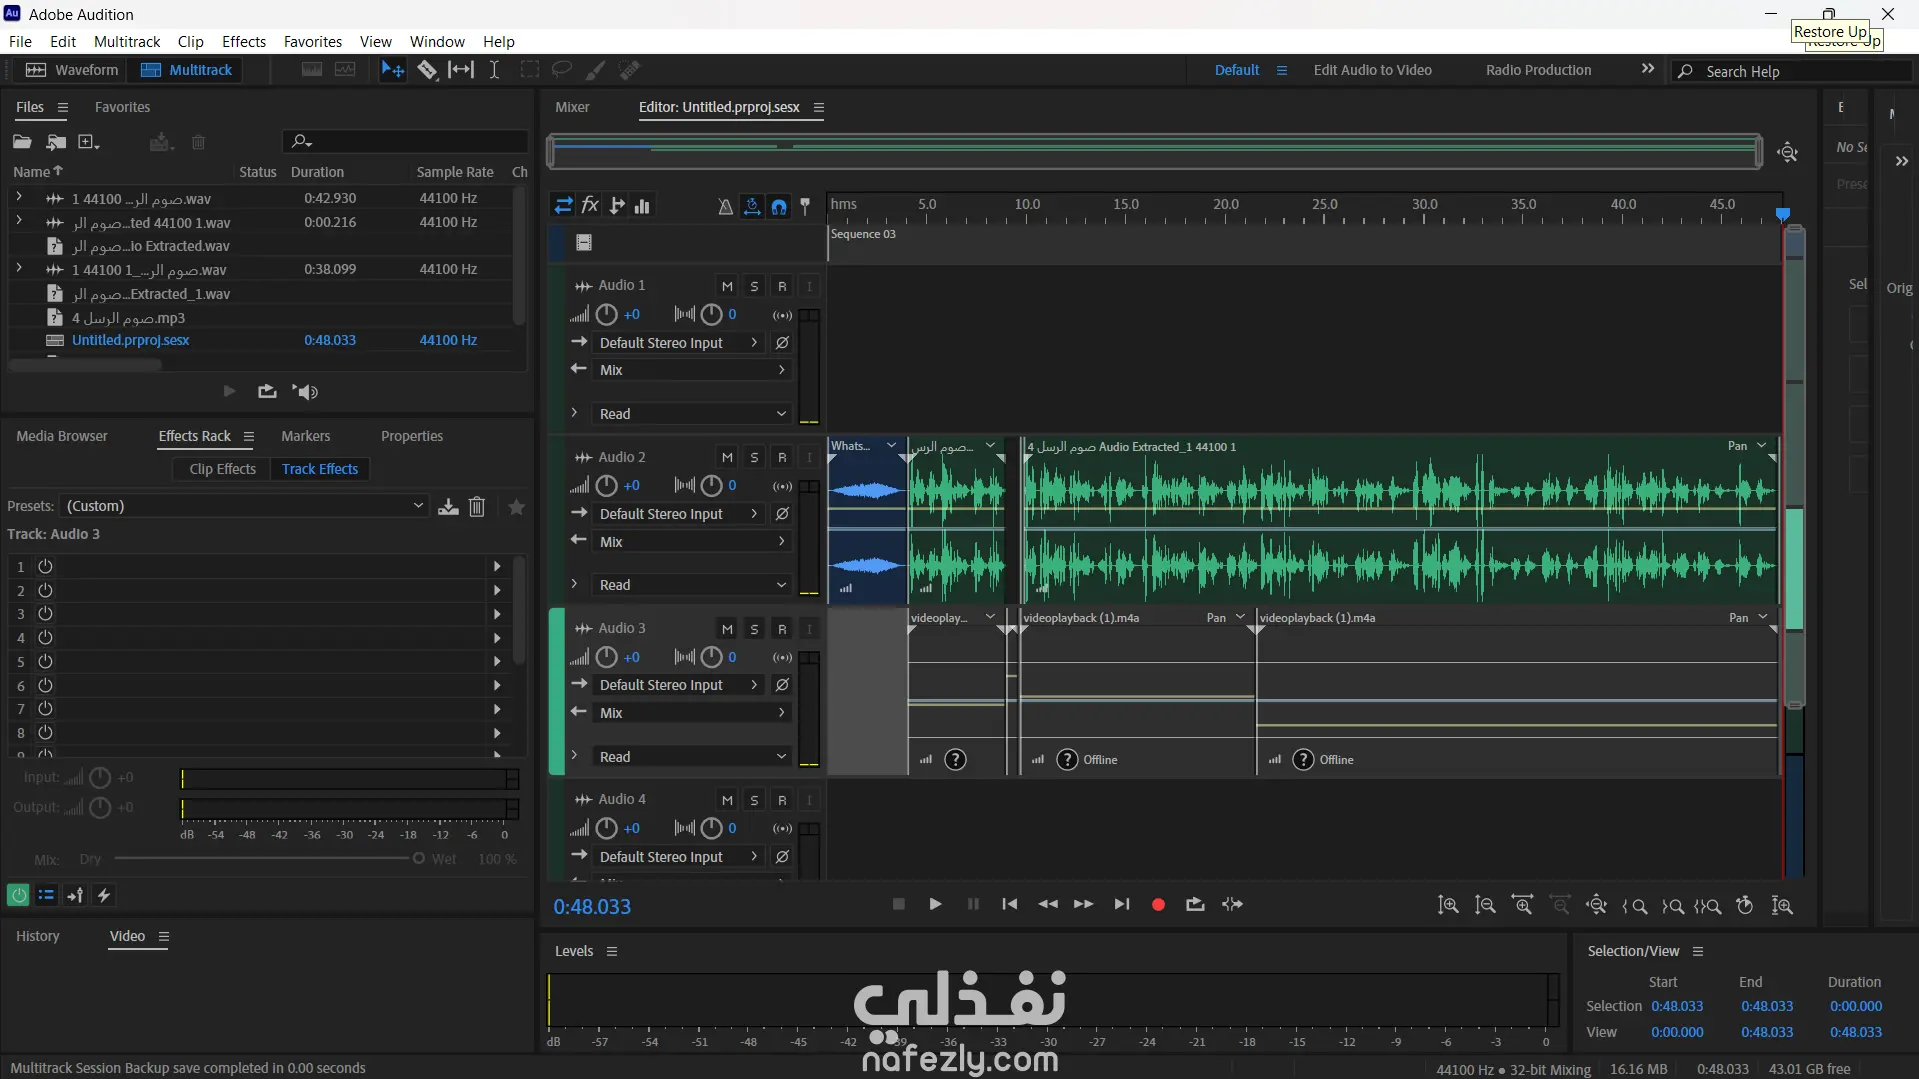Click the Save Effects Preset icon
Viewport: 1919px width, 1079px height.
coord(448,507)
